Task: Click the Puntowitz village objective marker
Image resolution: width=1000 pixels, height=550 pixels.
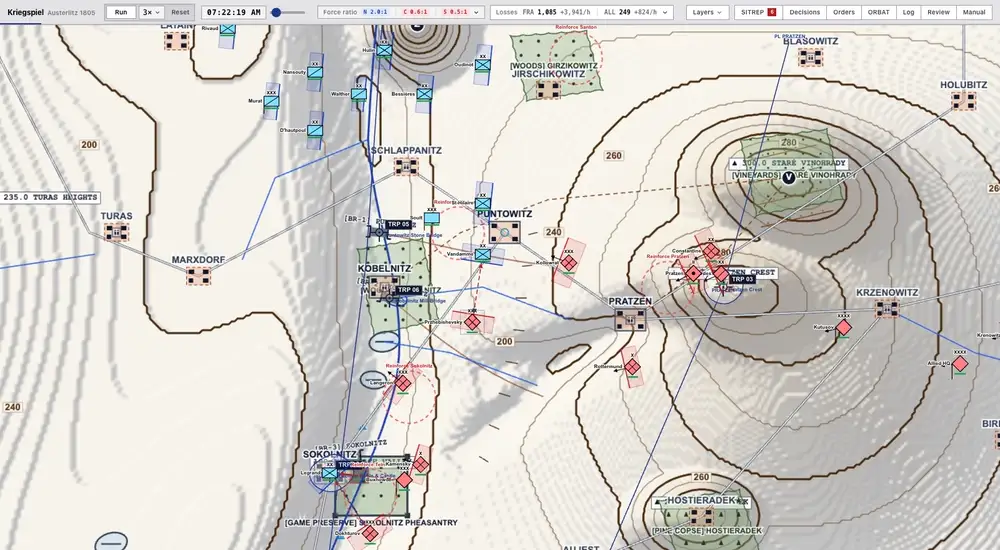Action: pyautogui.click(x=505, y=232)
